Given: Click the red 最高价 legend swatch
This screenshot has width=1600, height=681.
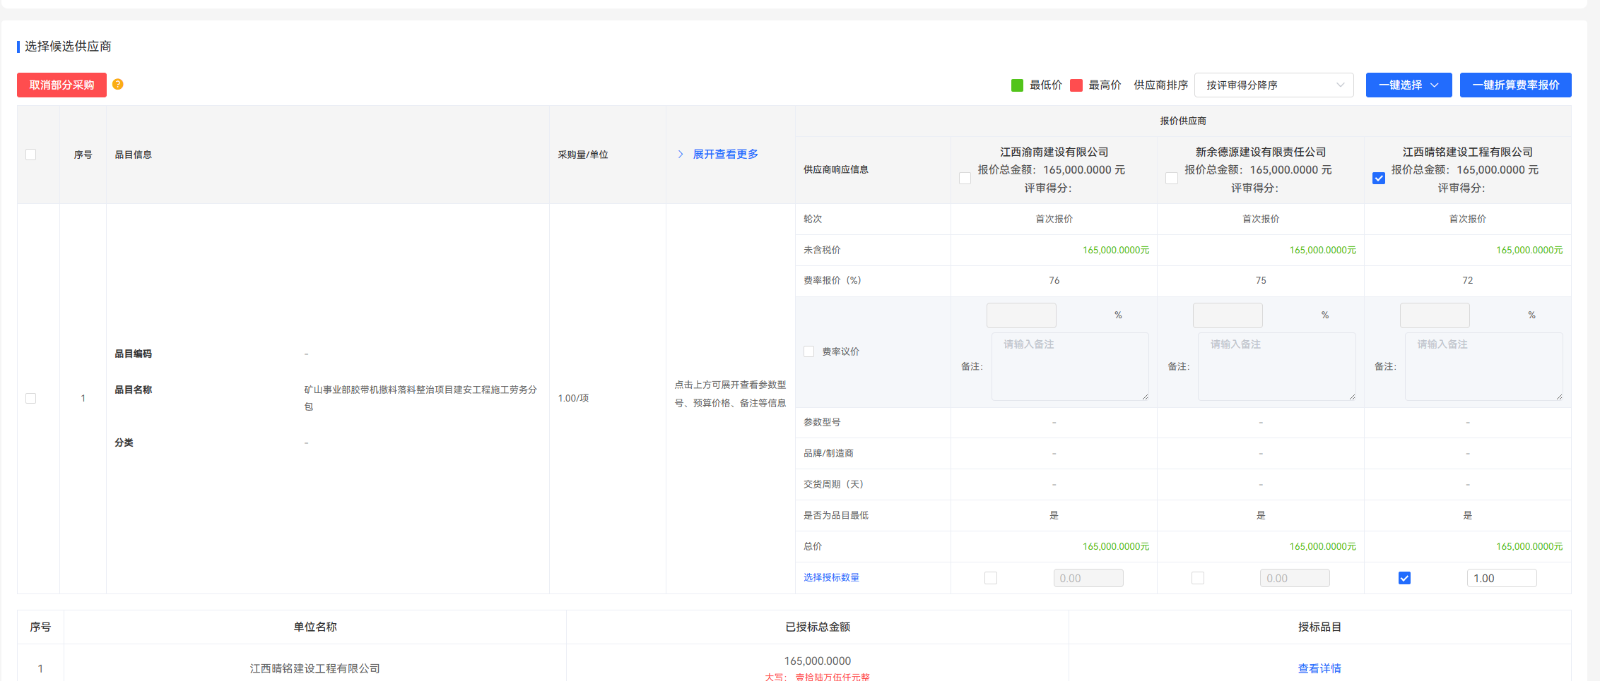Looking at the screenshot, I should 1076,86.
